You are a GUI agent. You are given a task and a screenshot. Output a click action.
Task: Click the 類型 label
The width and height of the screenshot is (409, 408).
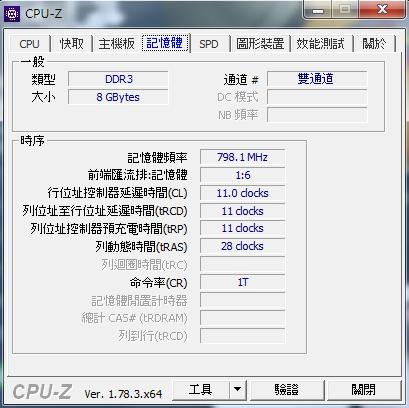tap(43, 79)
